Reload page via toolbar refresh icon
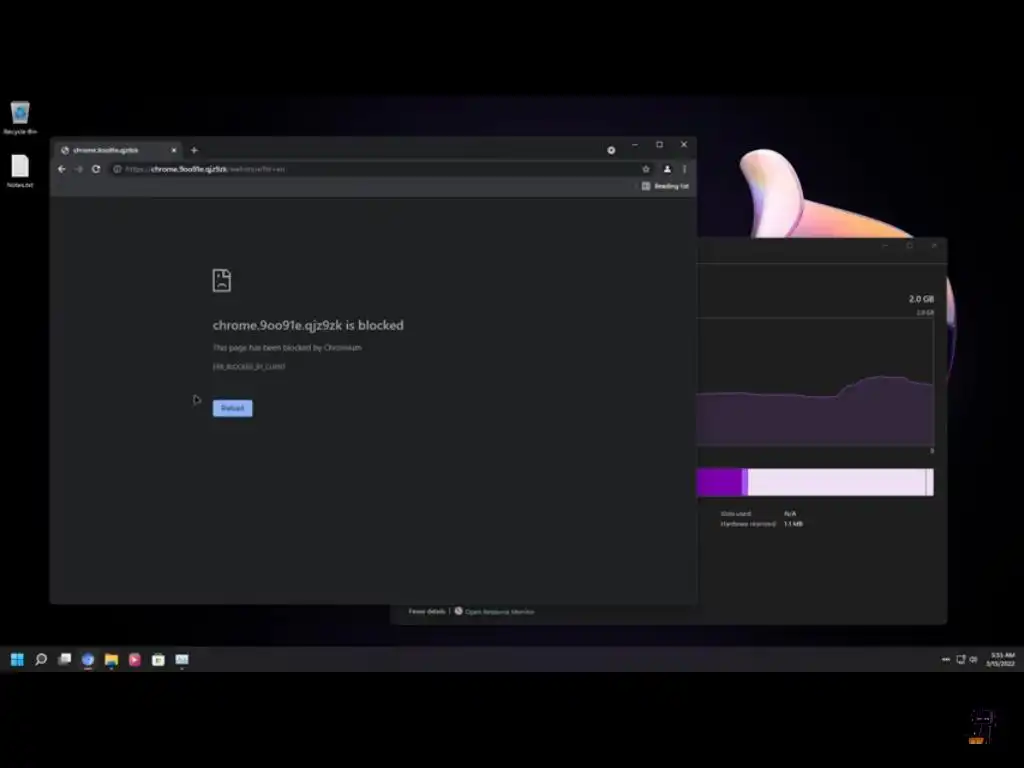1024x768 pixels. 96,169
